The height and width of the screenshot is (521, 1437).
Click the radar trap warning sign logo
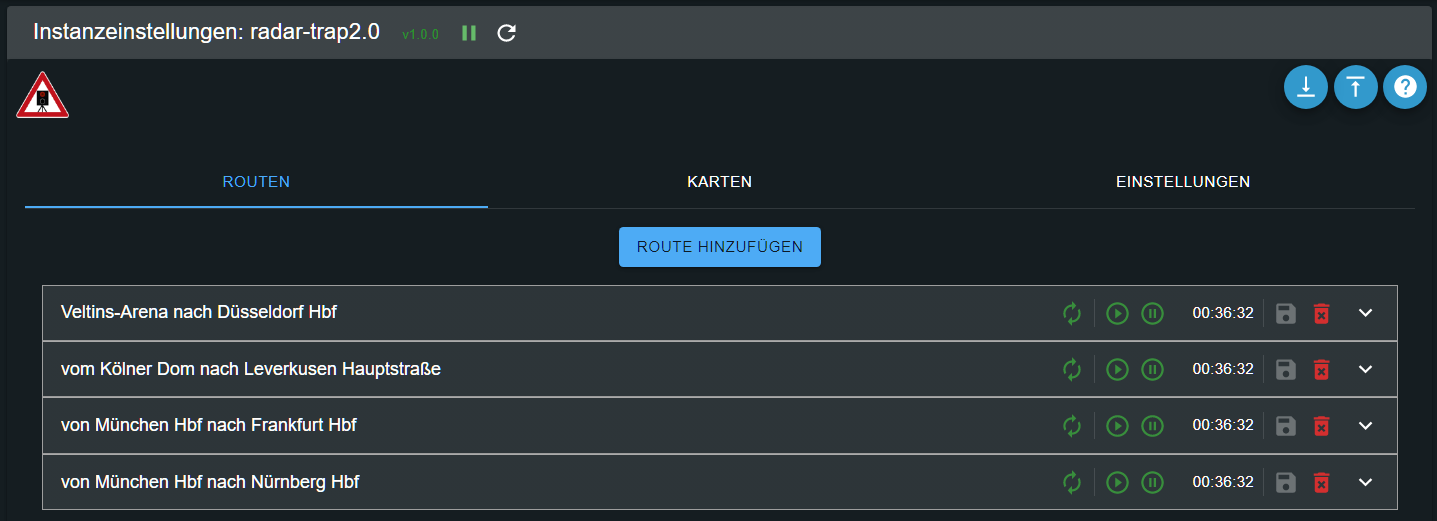pos(42,96)
